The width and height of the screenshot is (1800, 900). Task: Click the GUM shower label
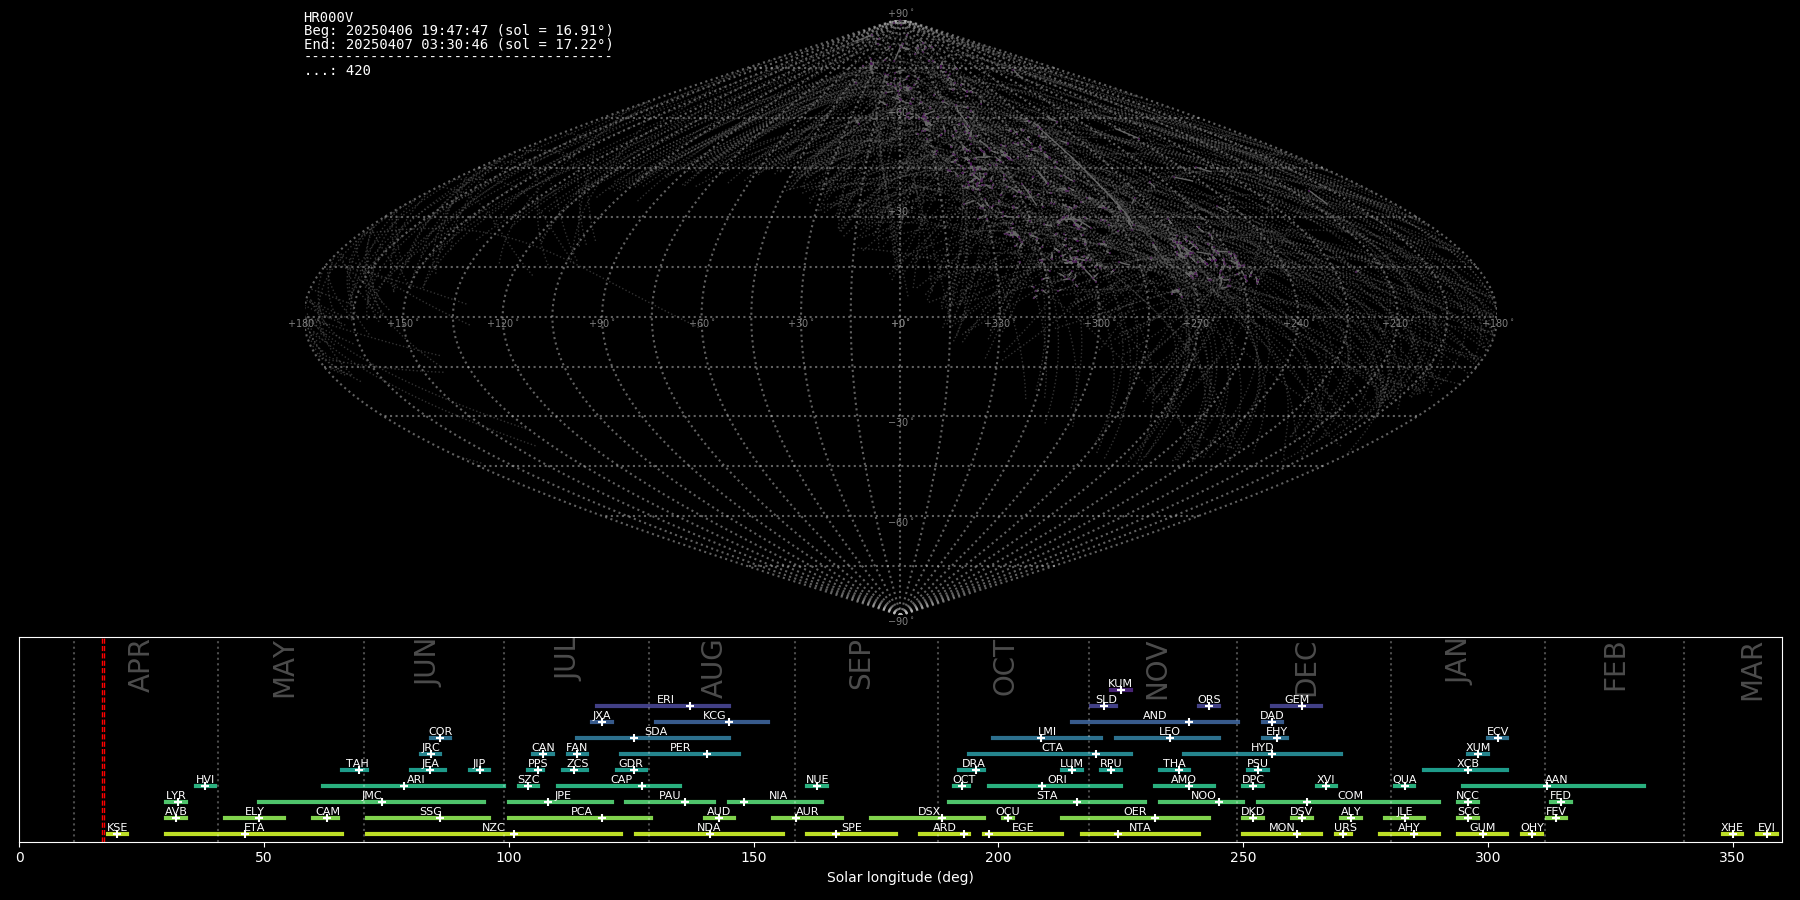(1482, 828)
